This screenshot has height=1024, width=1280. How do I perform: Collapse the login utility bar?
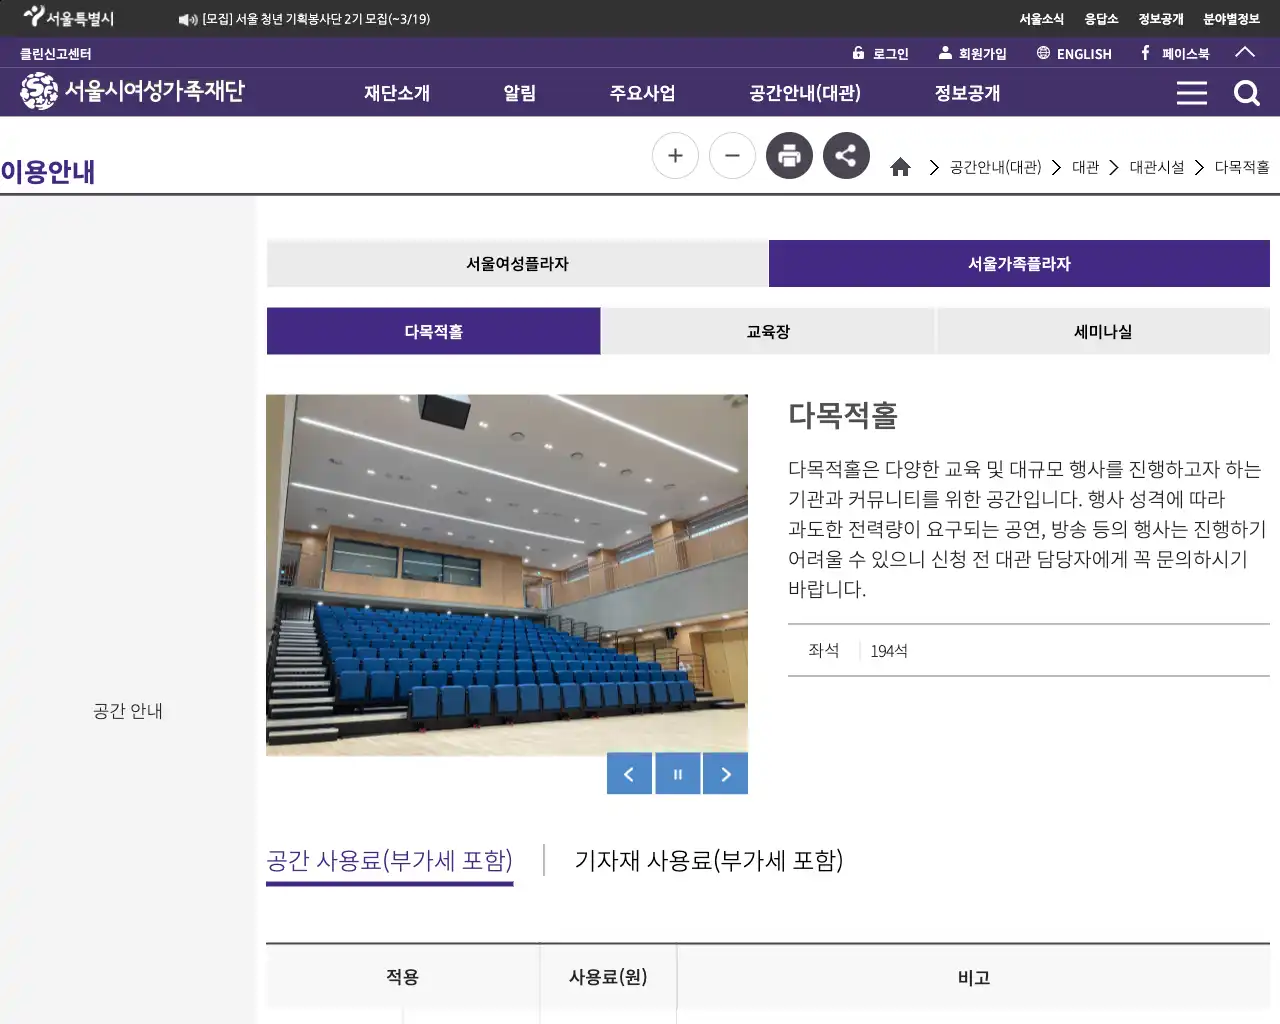tap(1245, 53)
